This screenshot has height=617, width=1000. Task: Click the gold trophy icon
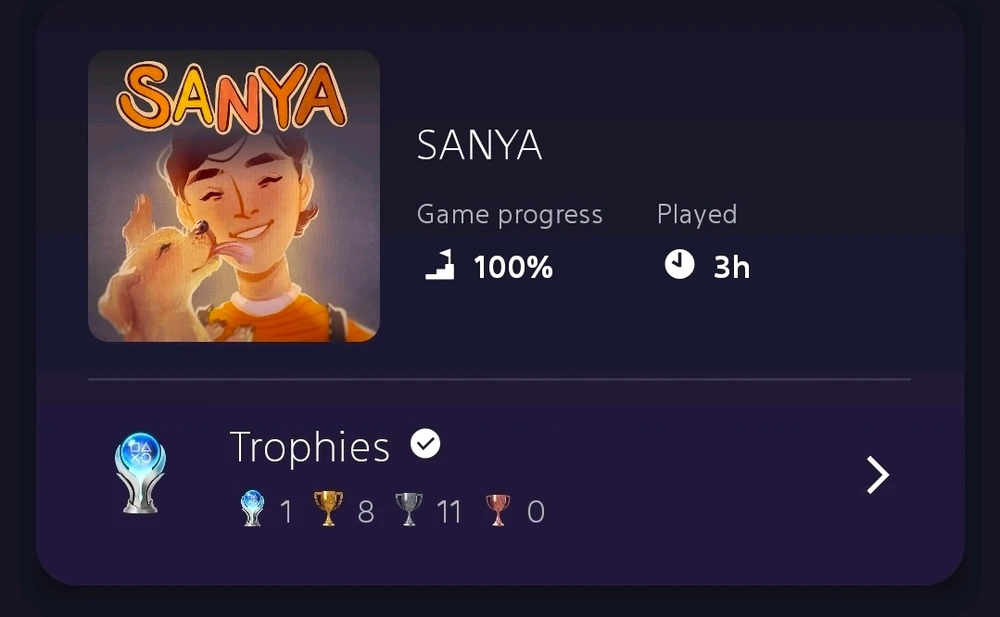[x=328, y=509]
